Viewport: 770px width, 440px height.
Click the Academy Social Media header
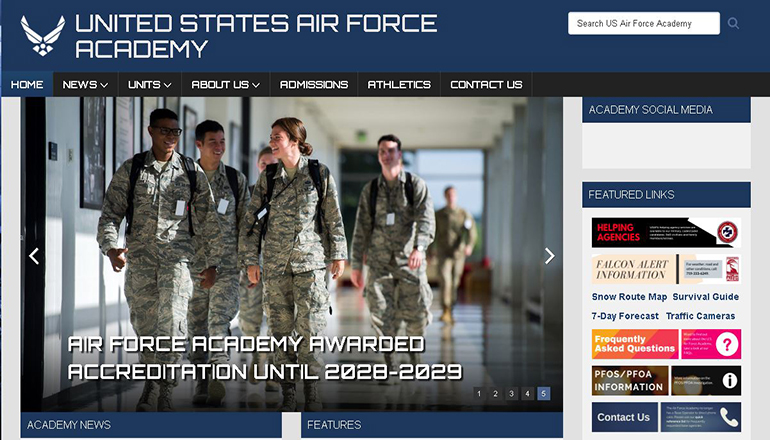pos(666,110)
